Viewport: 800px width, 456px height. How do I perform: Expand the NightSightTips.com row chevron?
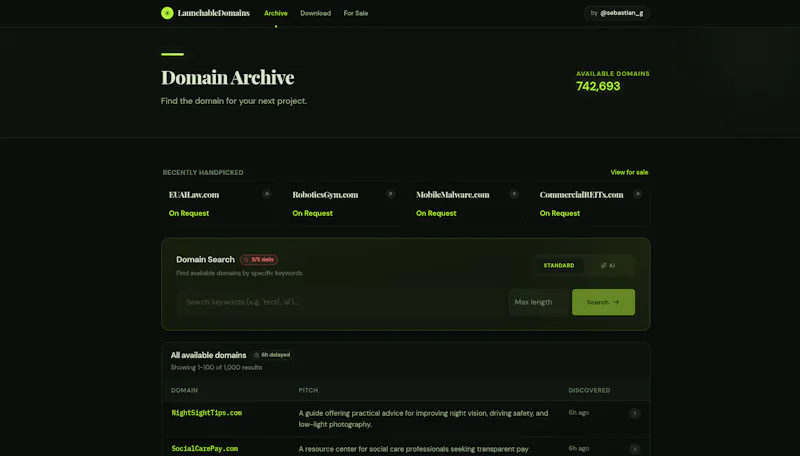(x=635, y=413)
